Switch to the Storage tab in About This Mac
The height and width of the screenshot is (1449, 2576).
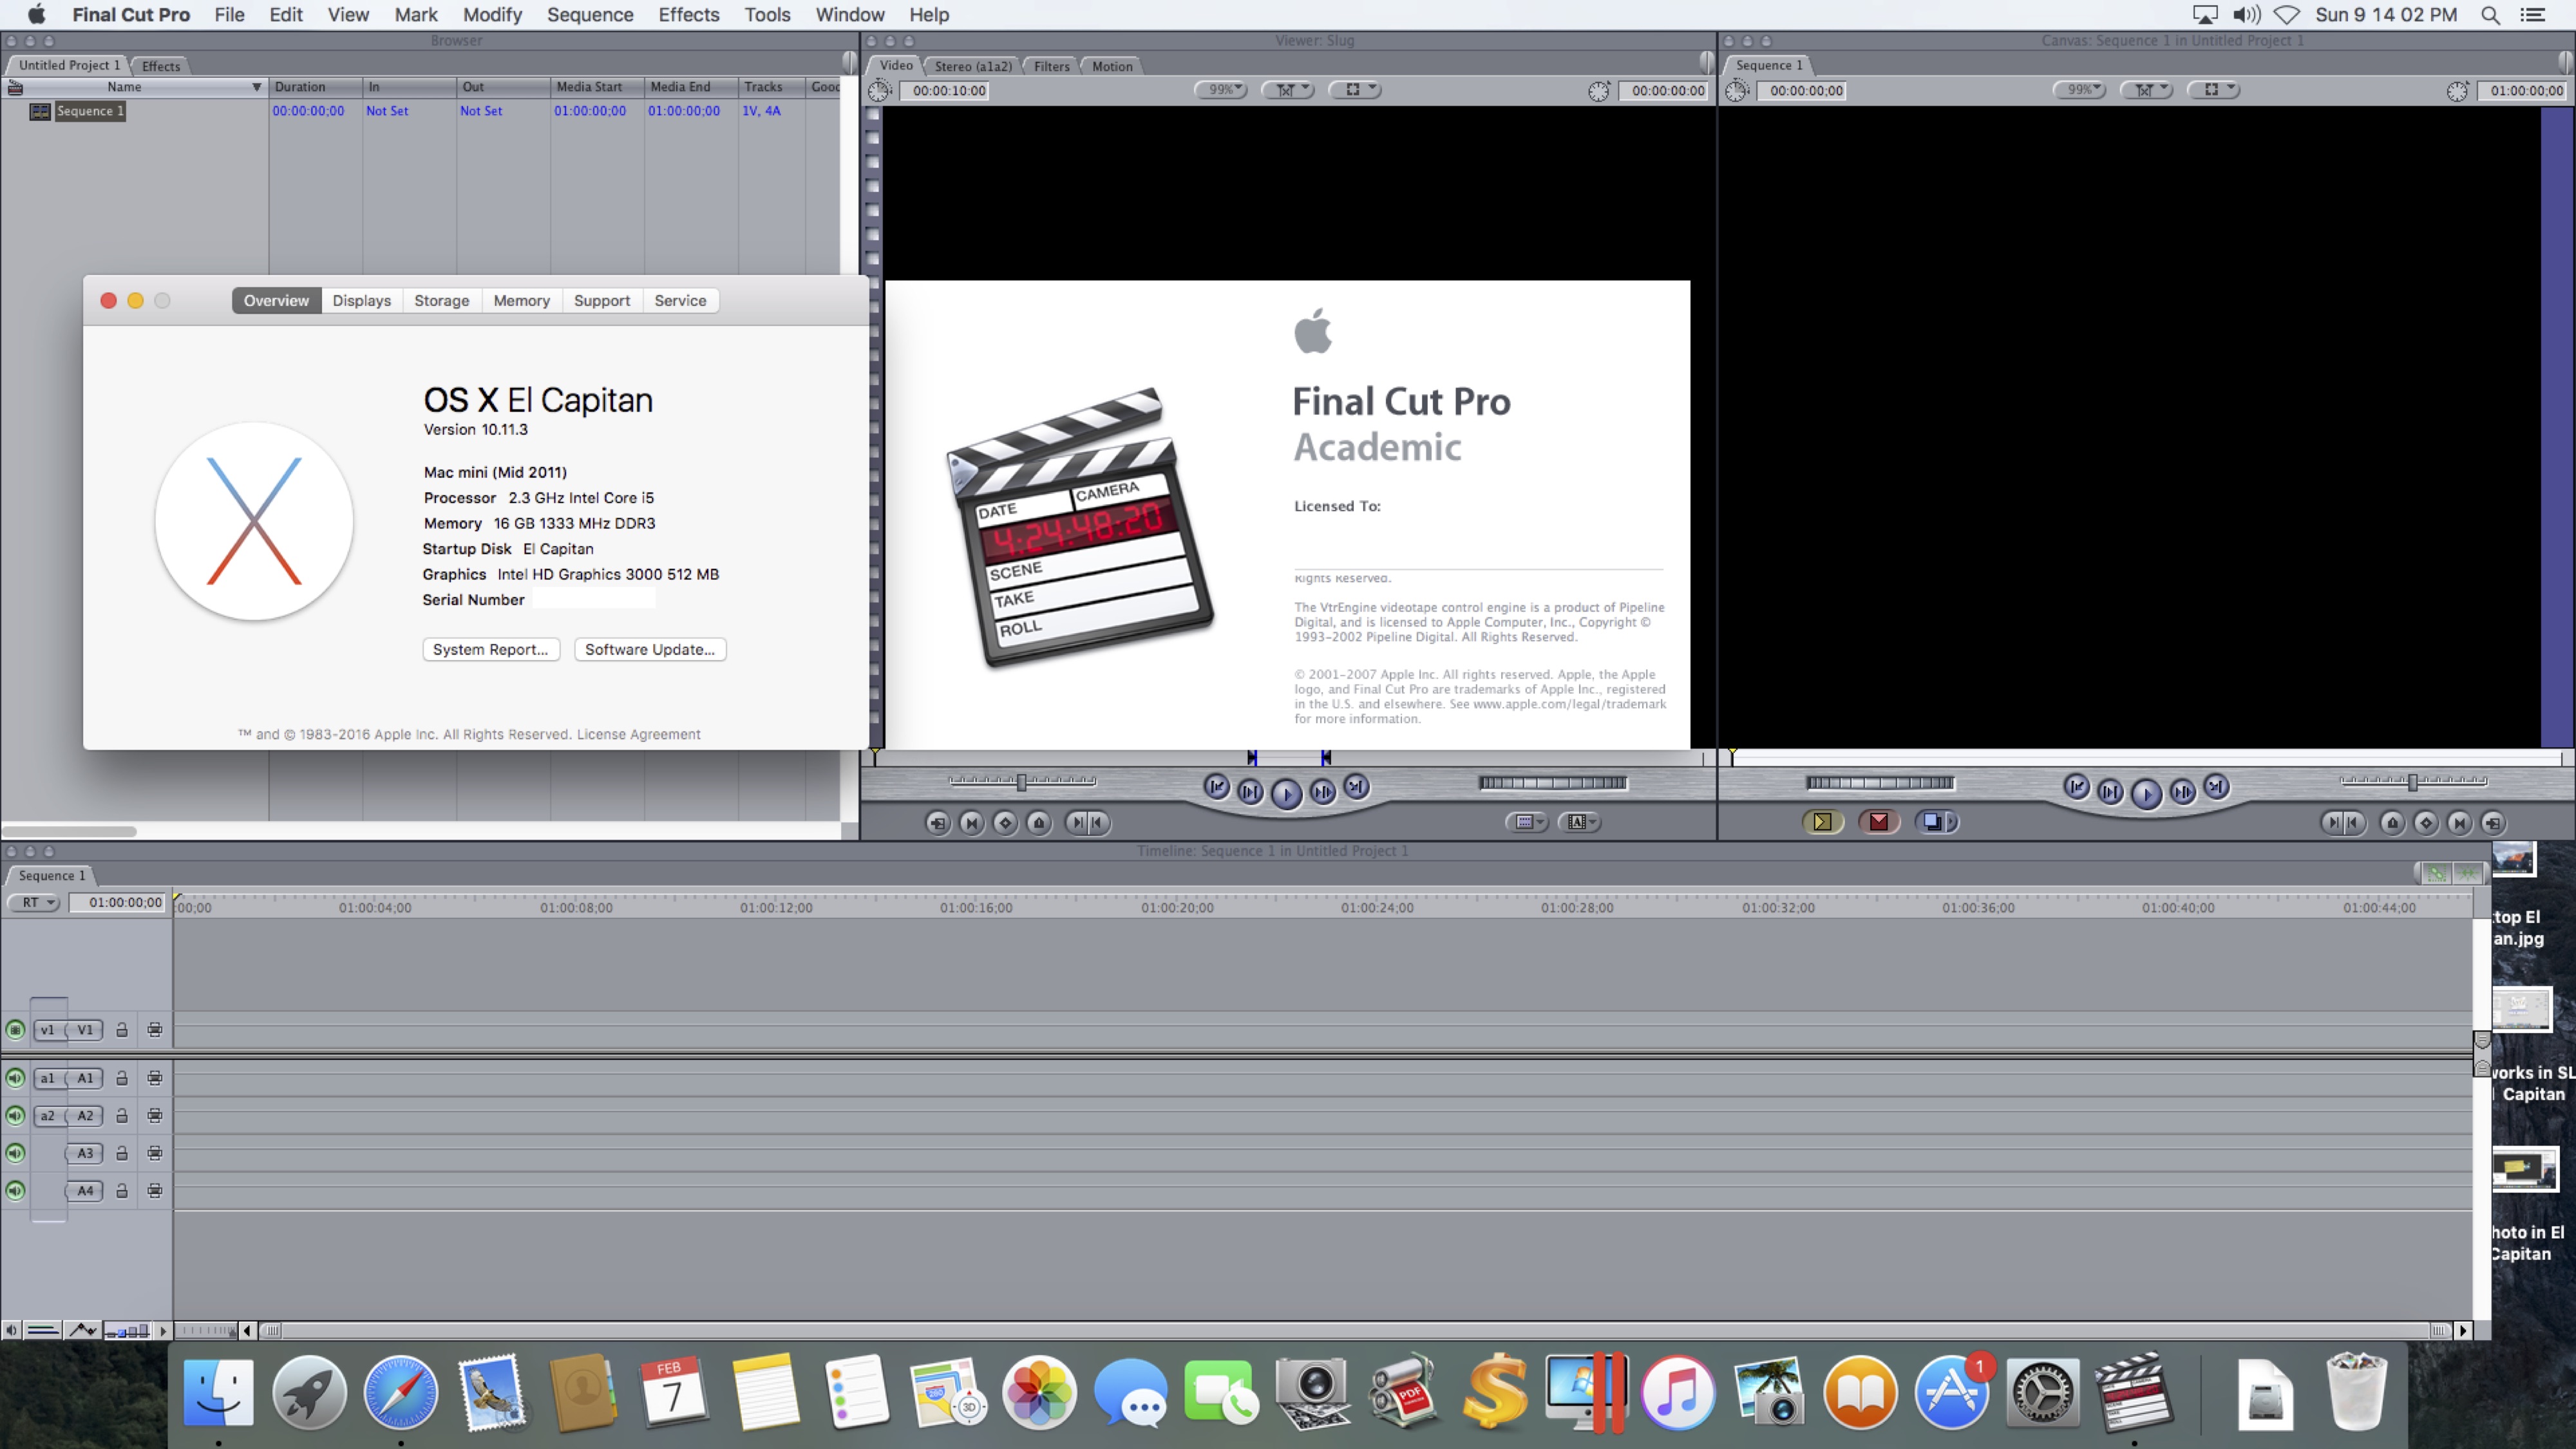(442, 301)
